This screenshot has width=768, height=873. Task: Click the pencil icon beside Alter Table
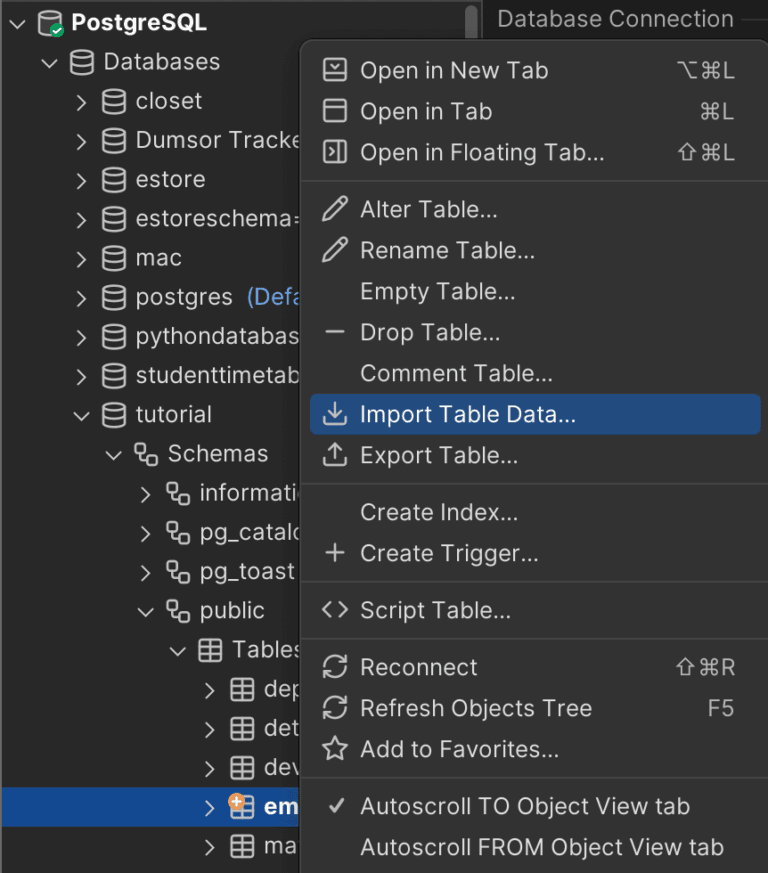[336, 209]
